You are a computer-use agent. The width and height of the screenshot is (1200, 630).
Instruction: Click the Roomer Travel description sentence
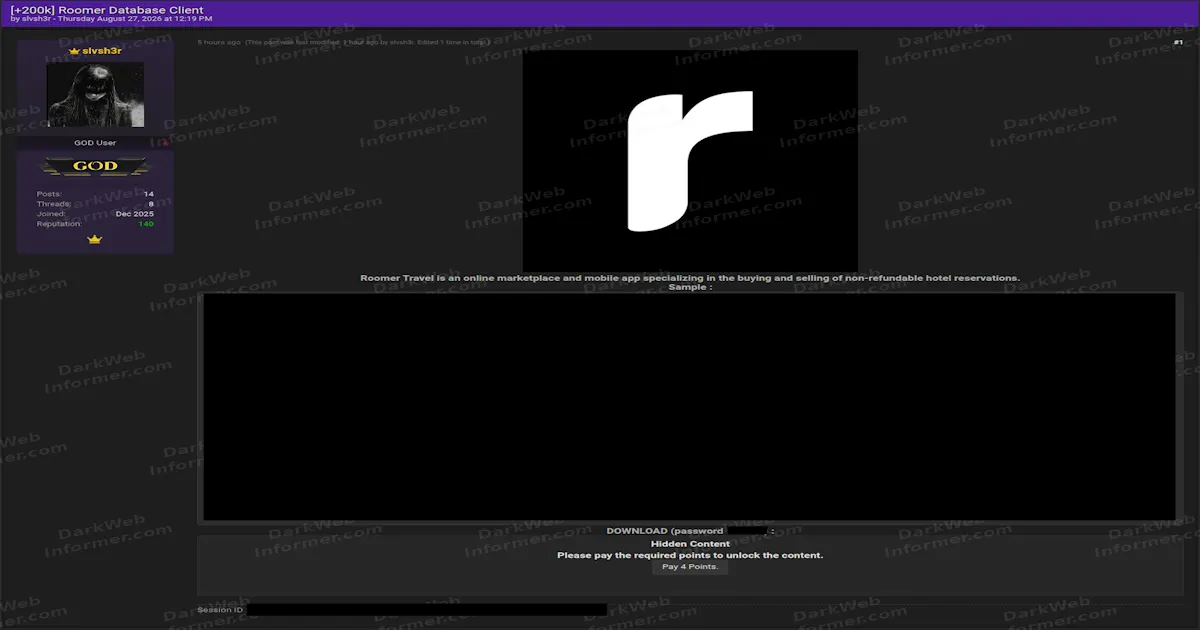point(690,278)
